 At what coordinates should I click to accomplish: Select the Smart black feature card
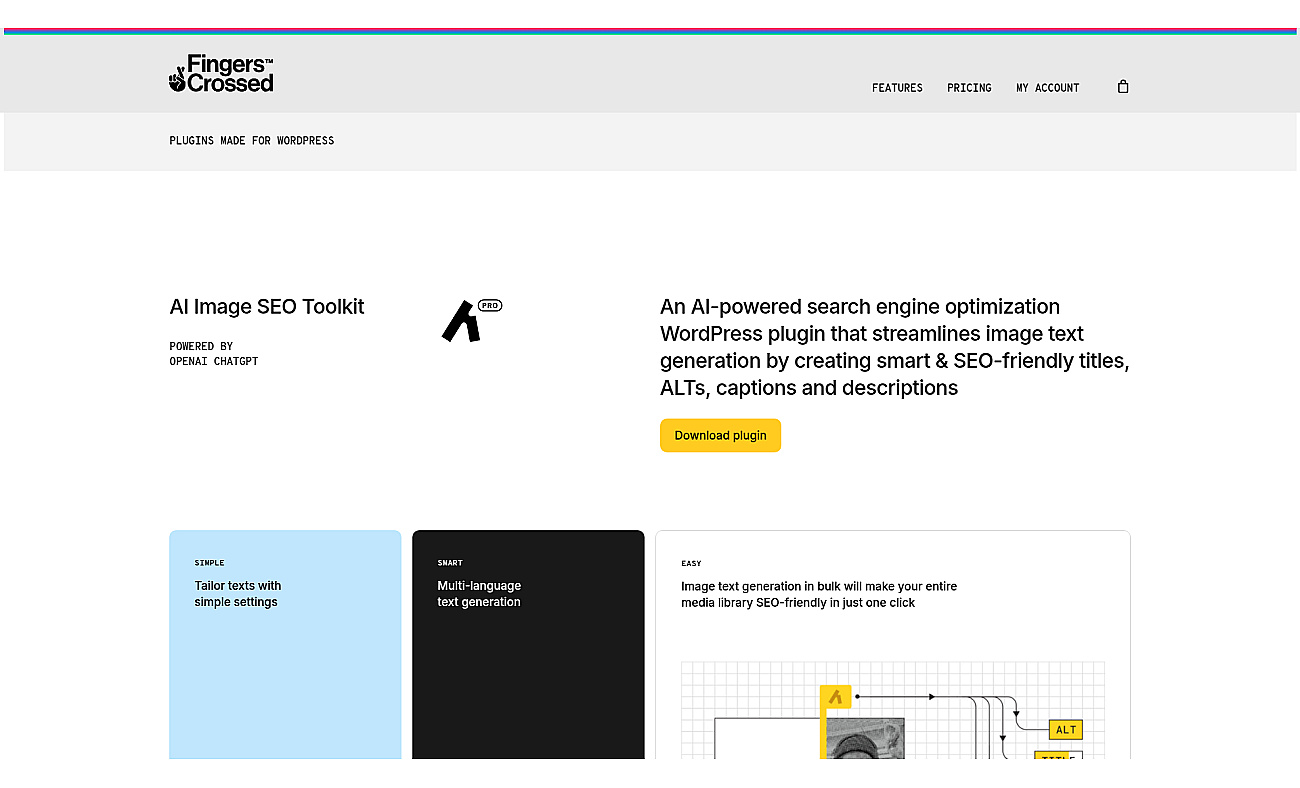(528, 644)
